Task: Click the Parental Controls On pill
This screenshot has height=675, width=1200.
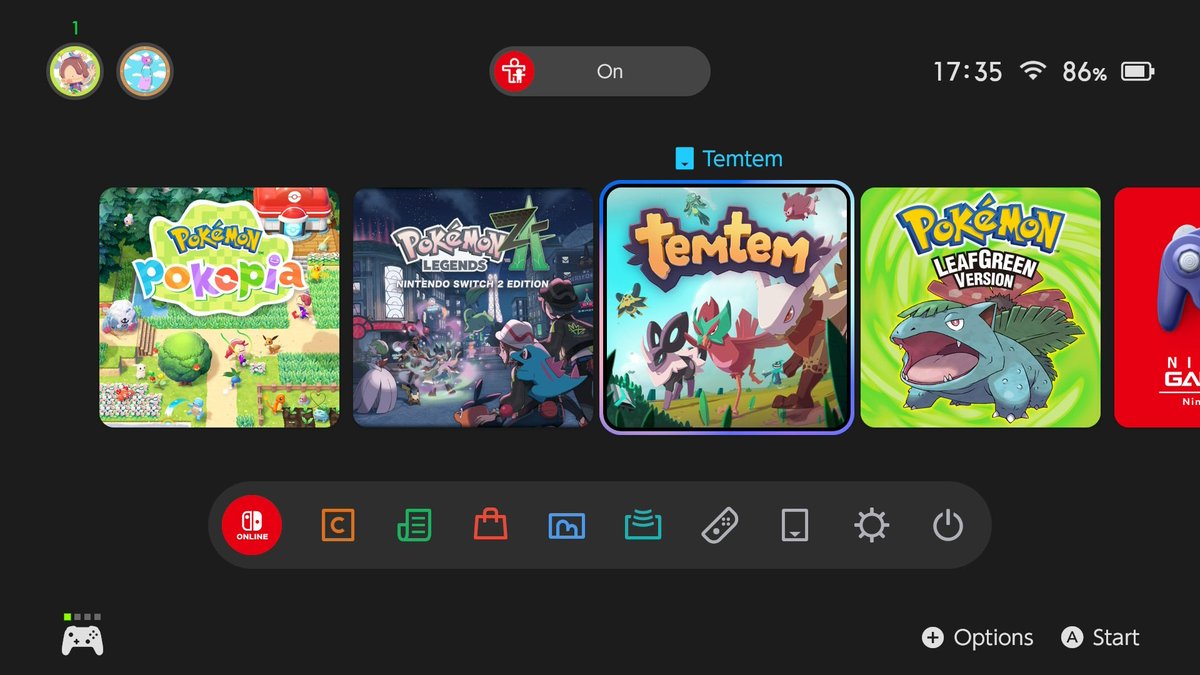Action: click(600, 72)
